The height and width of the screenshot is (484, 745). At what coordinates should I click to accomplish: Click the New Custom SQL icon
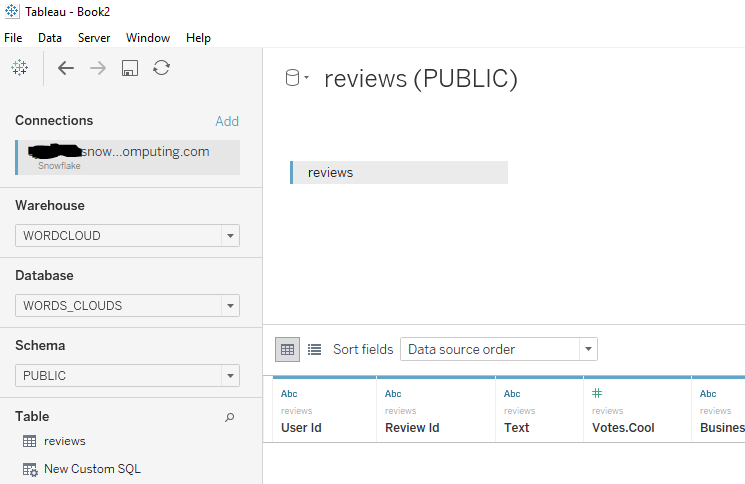point(30,470)
